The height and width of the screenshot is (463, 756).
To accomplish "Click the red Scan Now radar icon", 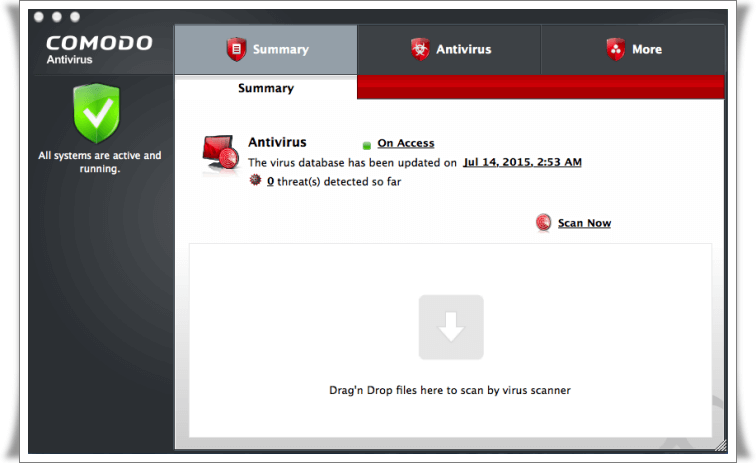I will [543, 222].
